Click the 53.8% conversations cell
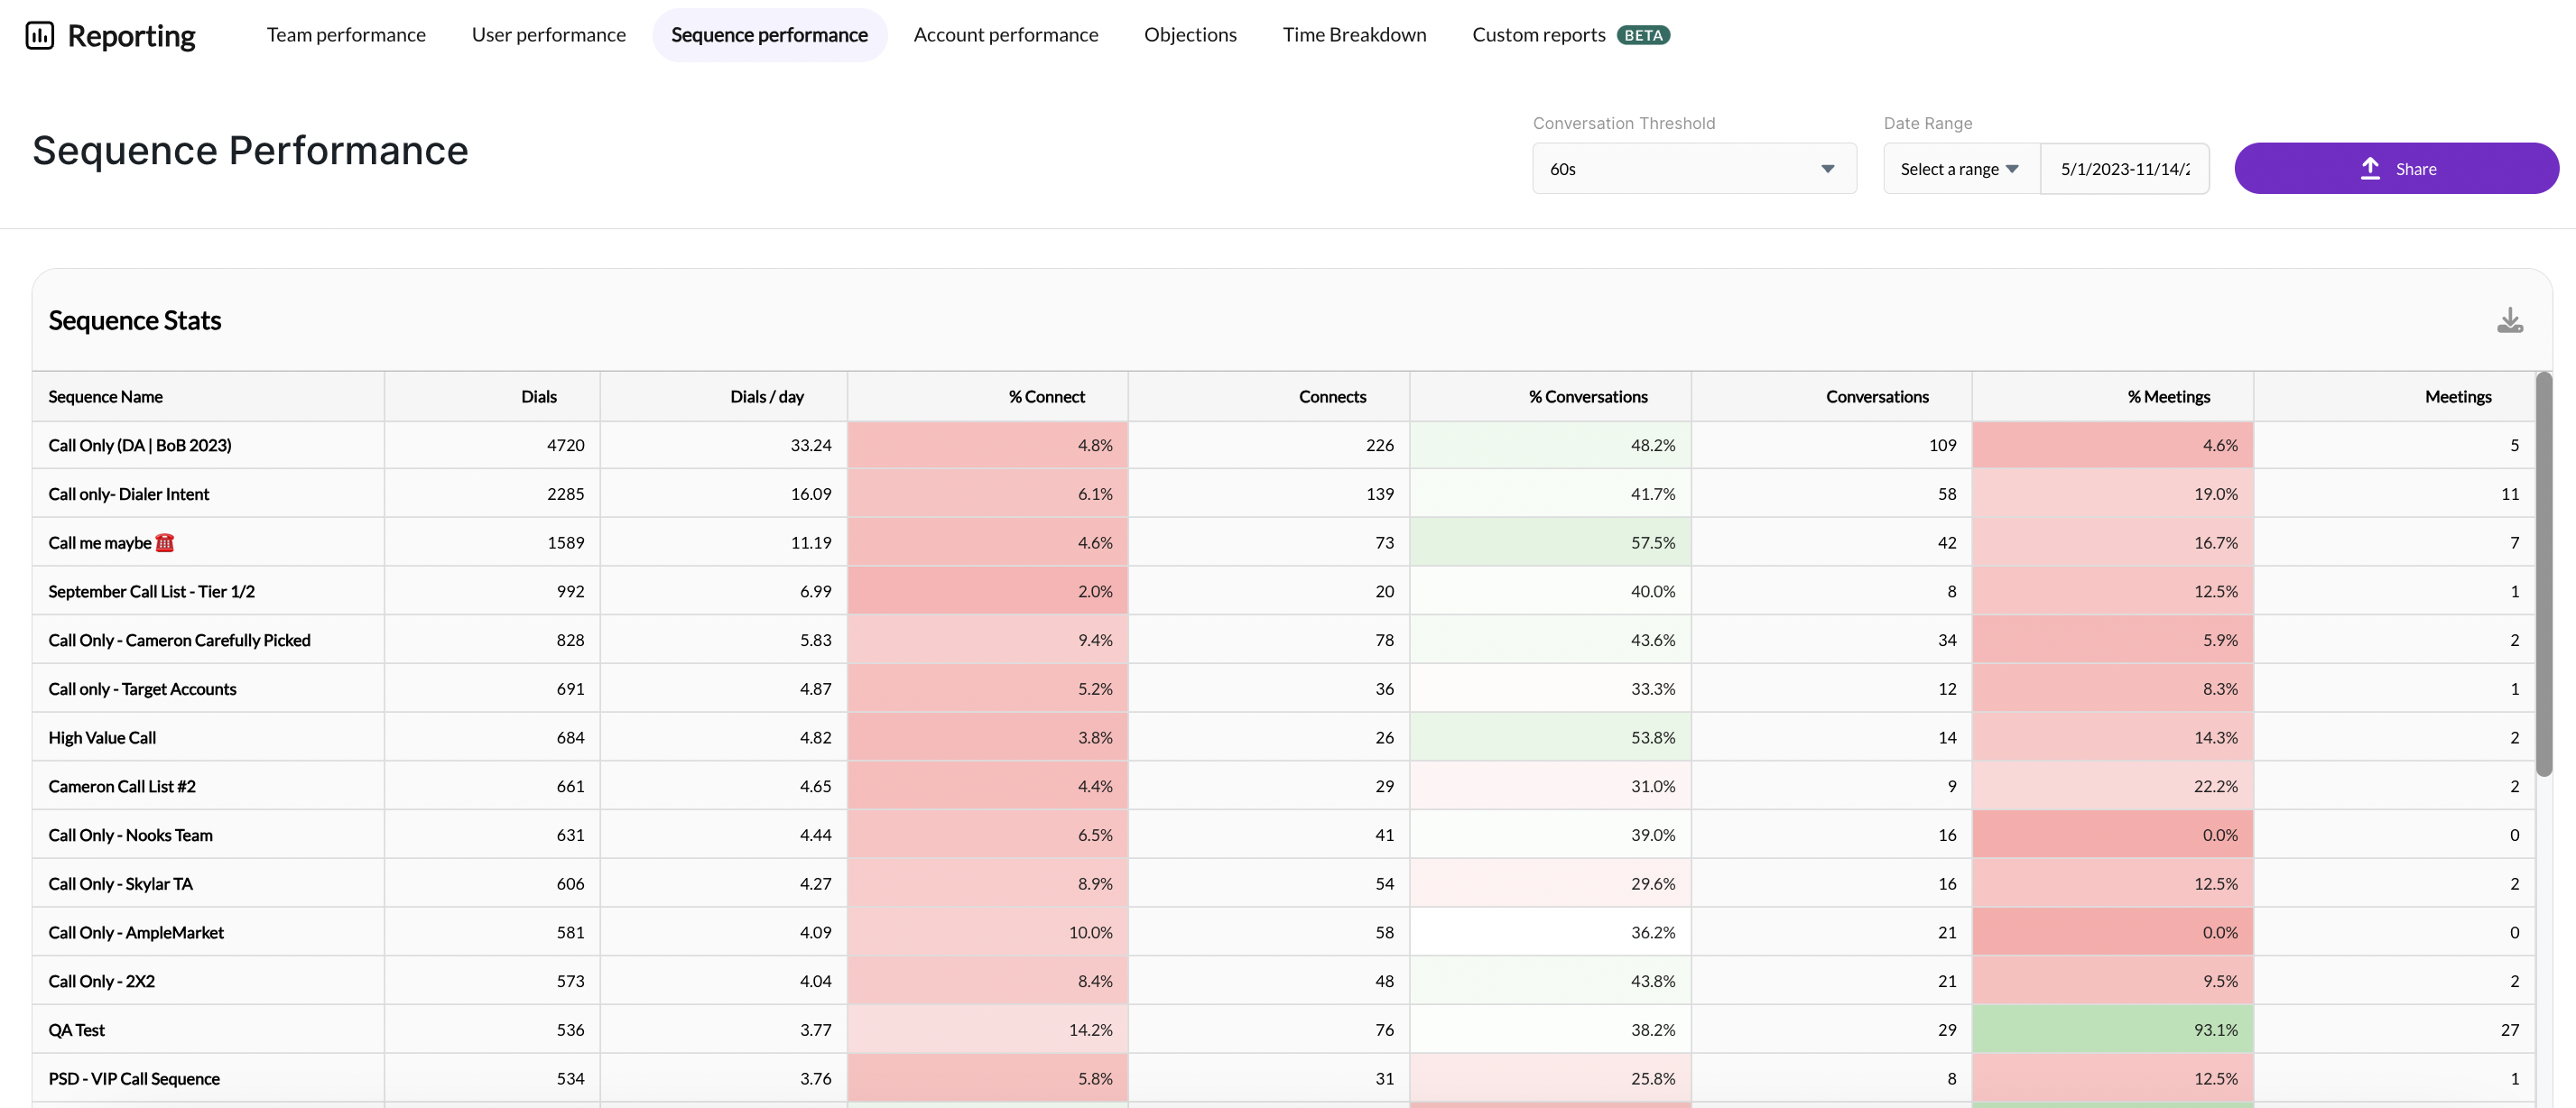2576x1108 pixels. (x=1551, y=738)
